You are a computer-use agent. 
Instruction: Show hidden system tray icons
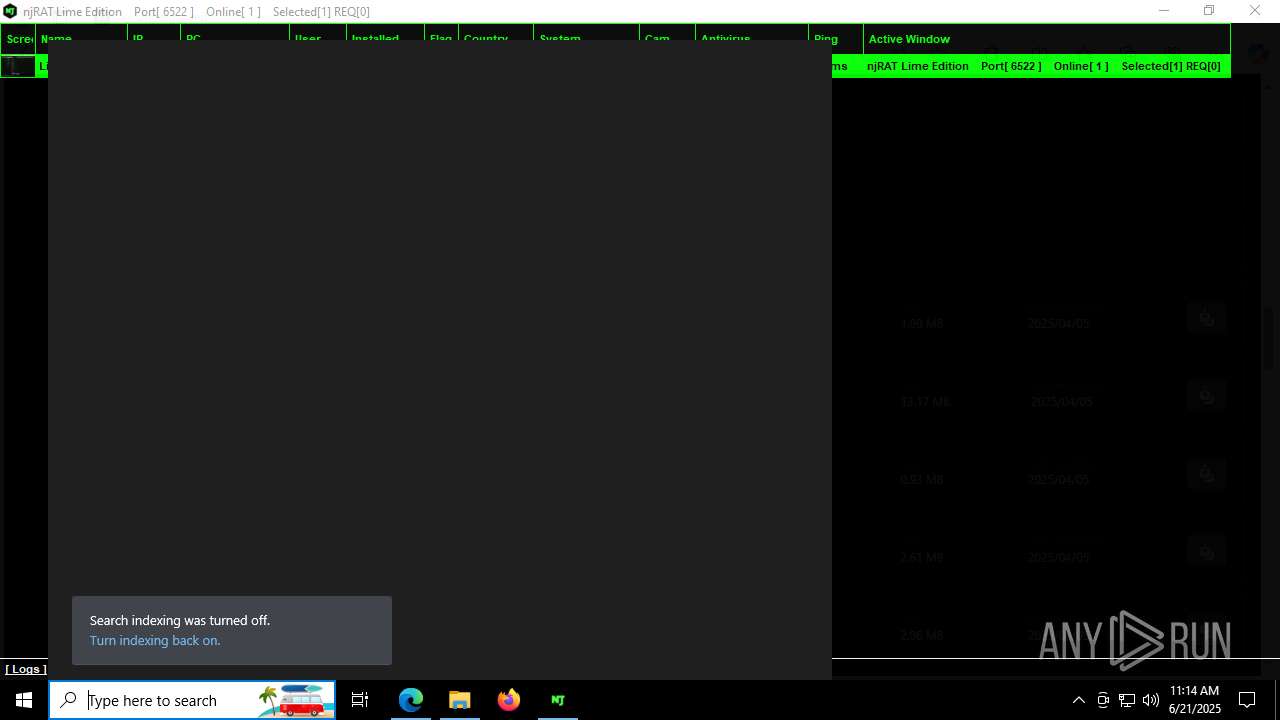(1078, 700)
